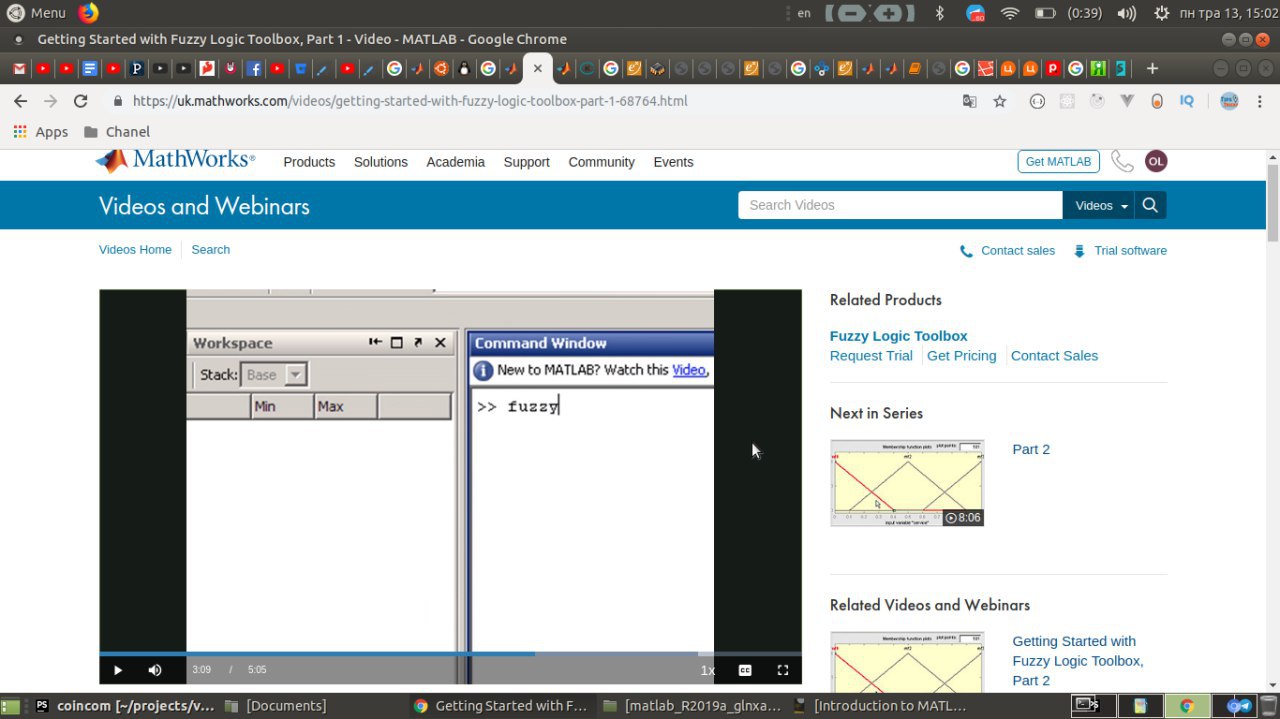Screen dimensions: 1280x719
Task: Open the Support menu
Action: pos(526,162)
